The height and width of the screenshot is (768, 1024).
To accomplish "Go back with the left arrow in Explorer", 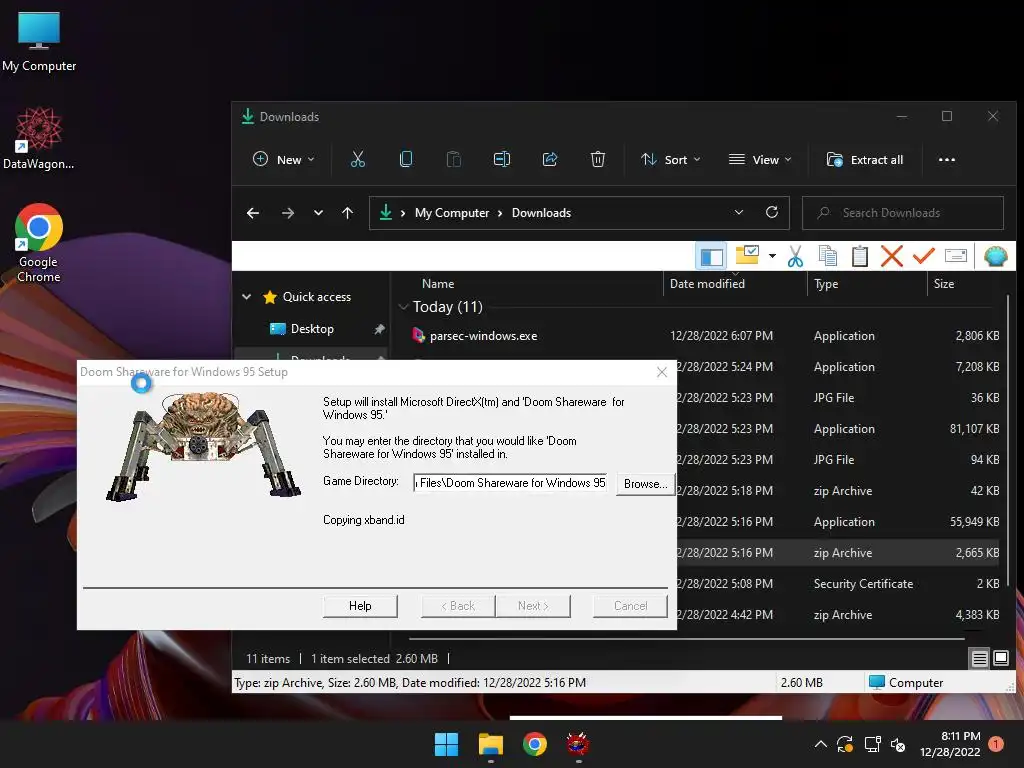I will tap(253, 213).
